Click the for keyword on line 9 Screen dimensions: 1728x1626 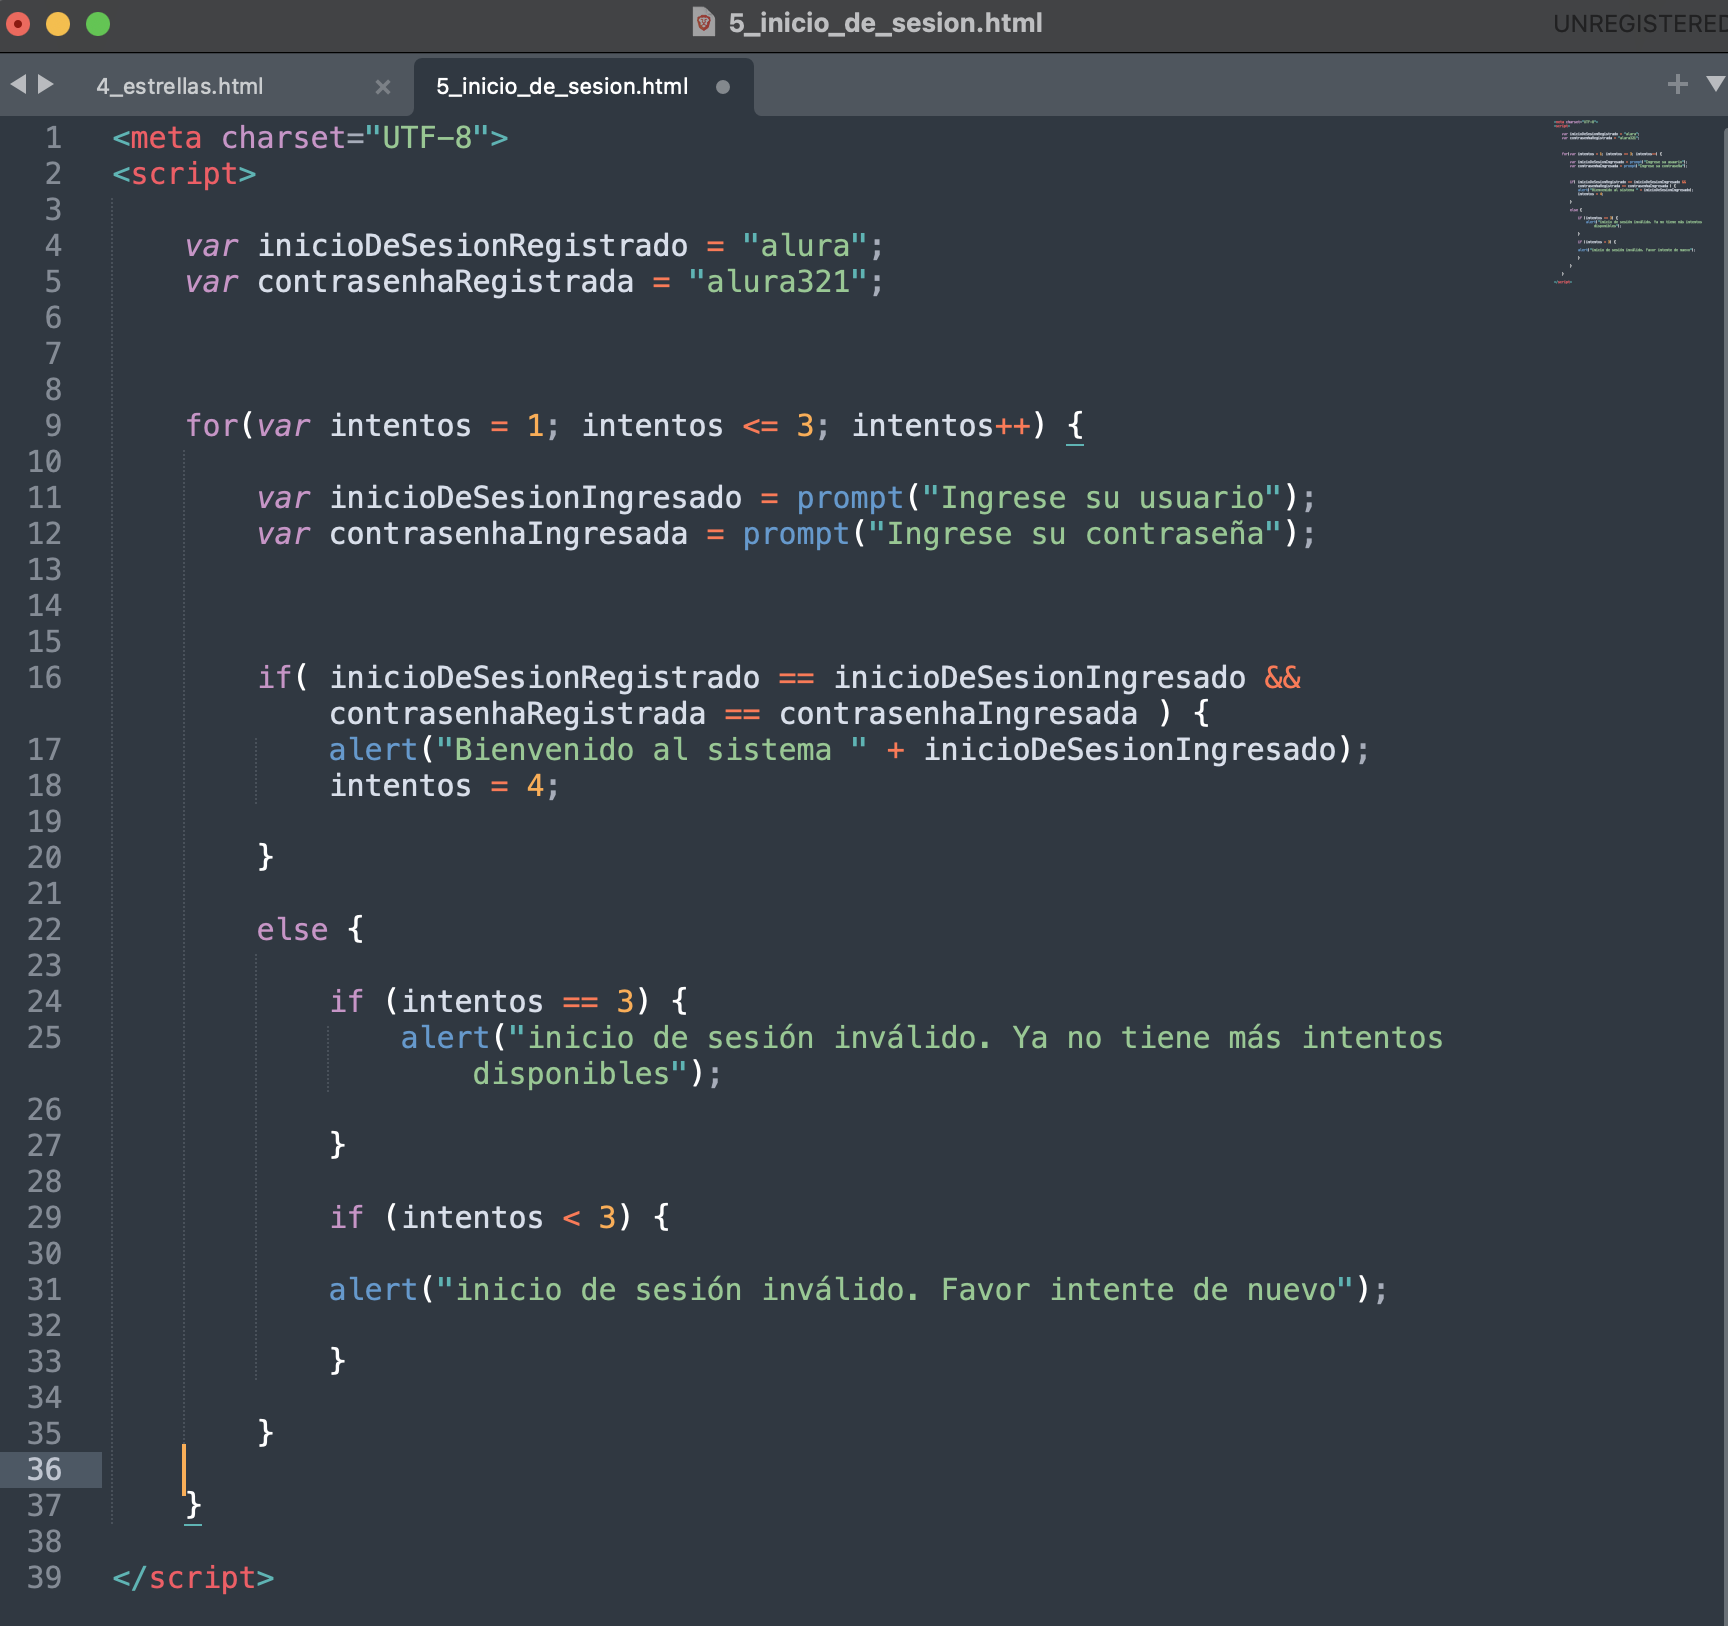(211, 426)
